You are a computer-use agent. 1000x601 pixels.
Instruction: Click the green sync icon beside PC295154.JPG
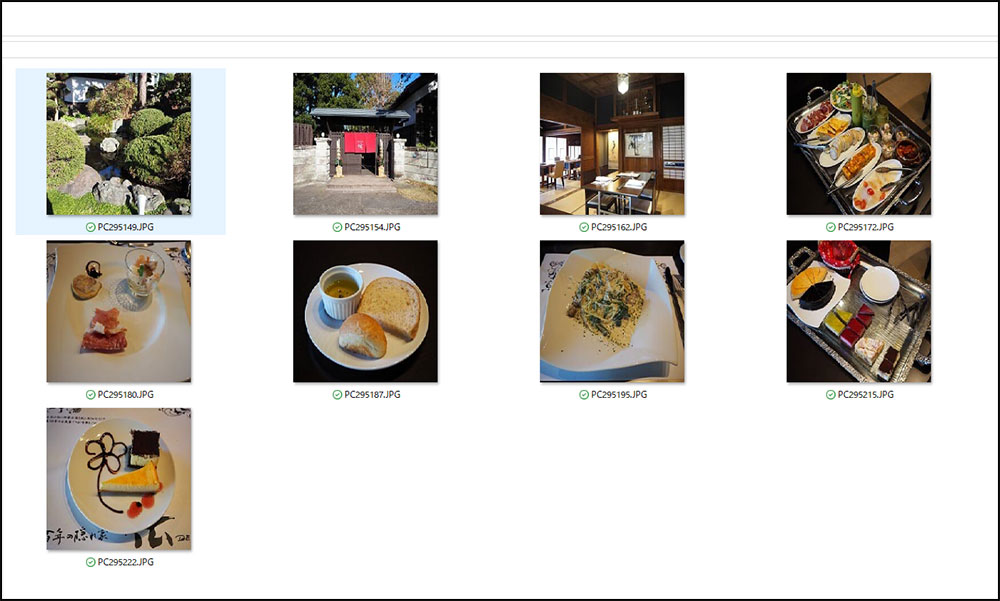(337, 227)
